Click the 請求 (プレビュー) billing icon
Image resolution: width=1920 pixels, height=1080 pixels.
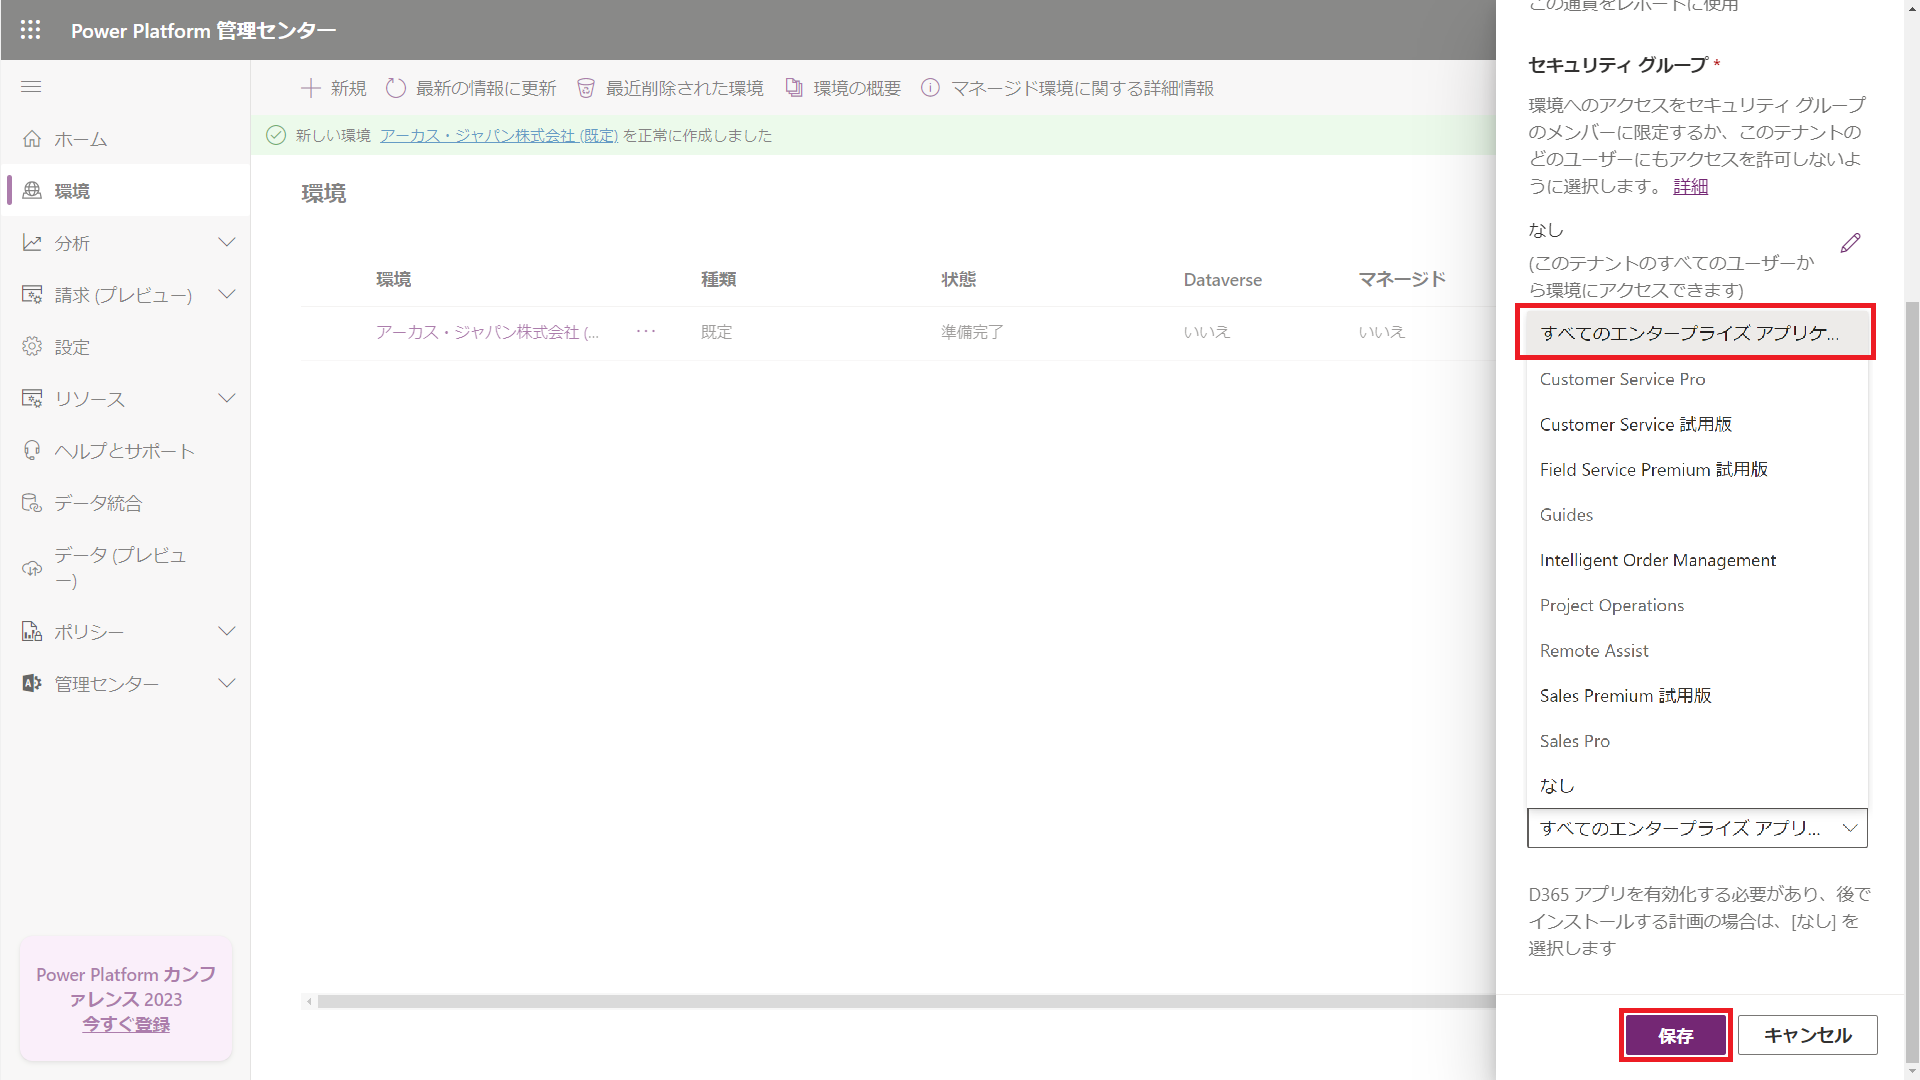32,294
